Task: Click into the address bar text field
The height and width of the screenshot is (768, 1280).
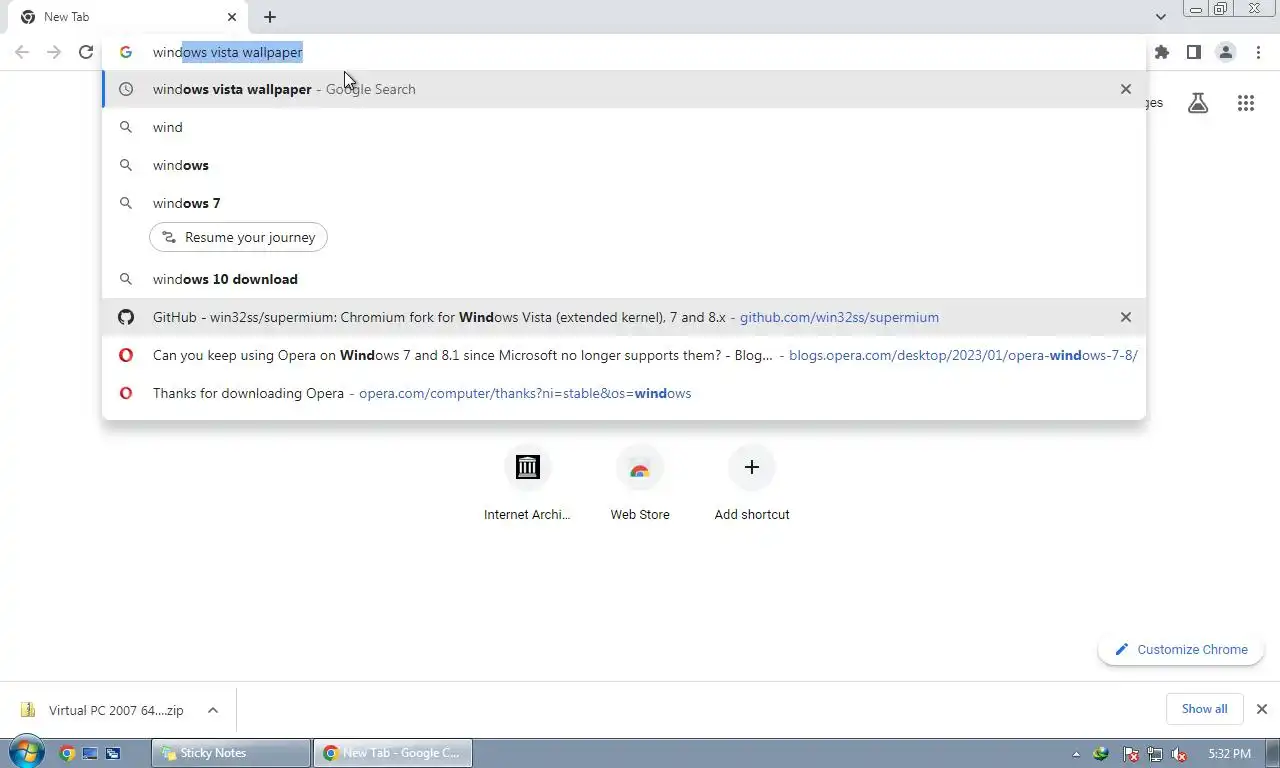Action: pos(640,52)
